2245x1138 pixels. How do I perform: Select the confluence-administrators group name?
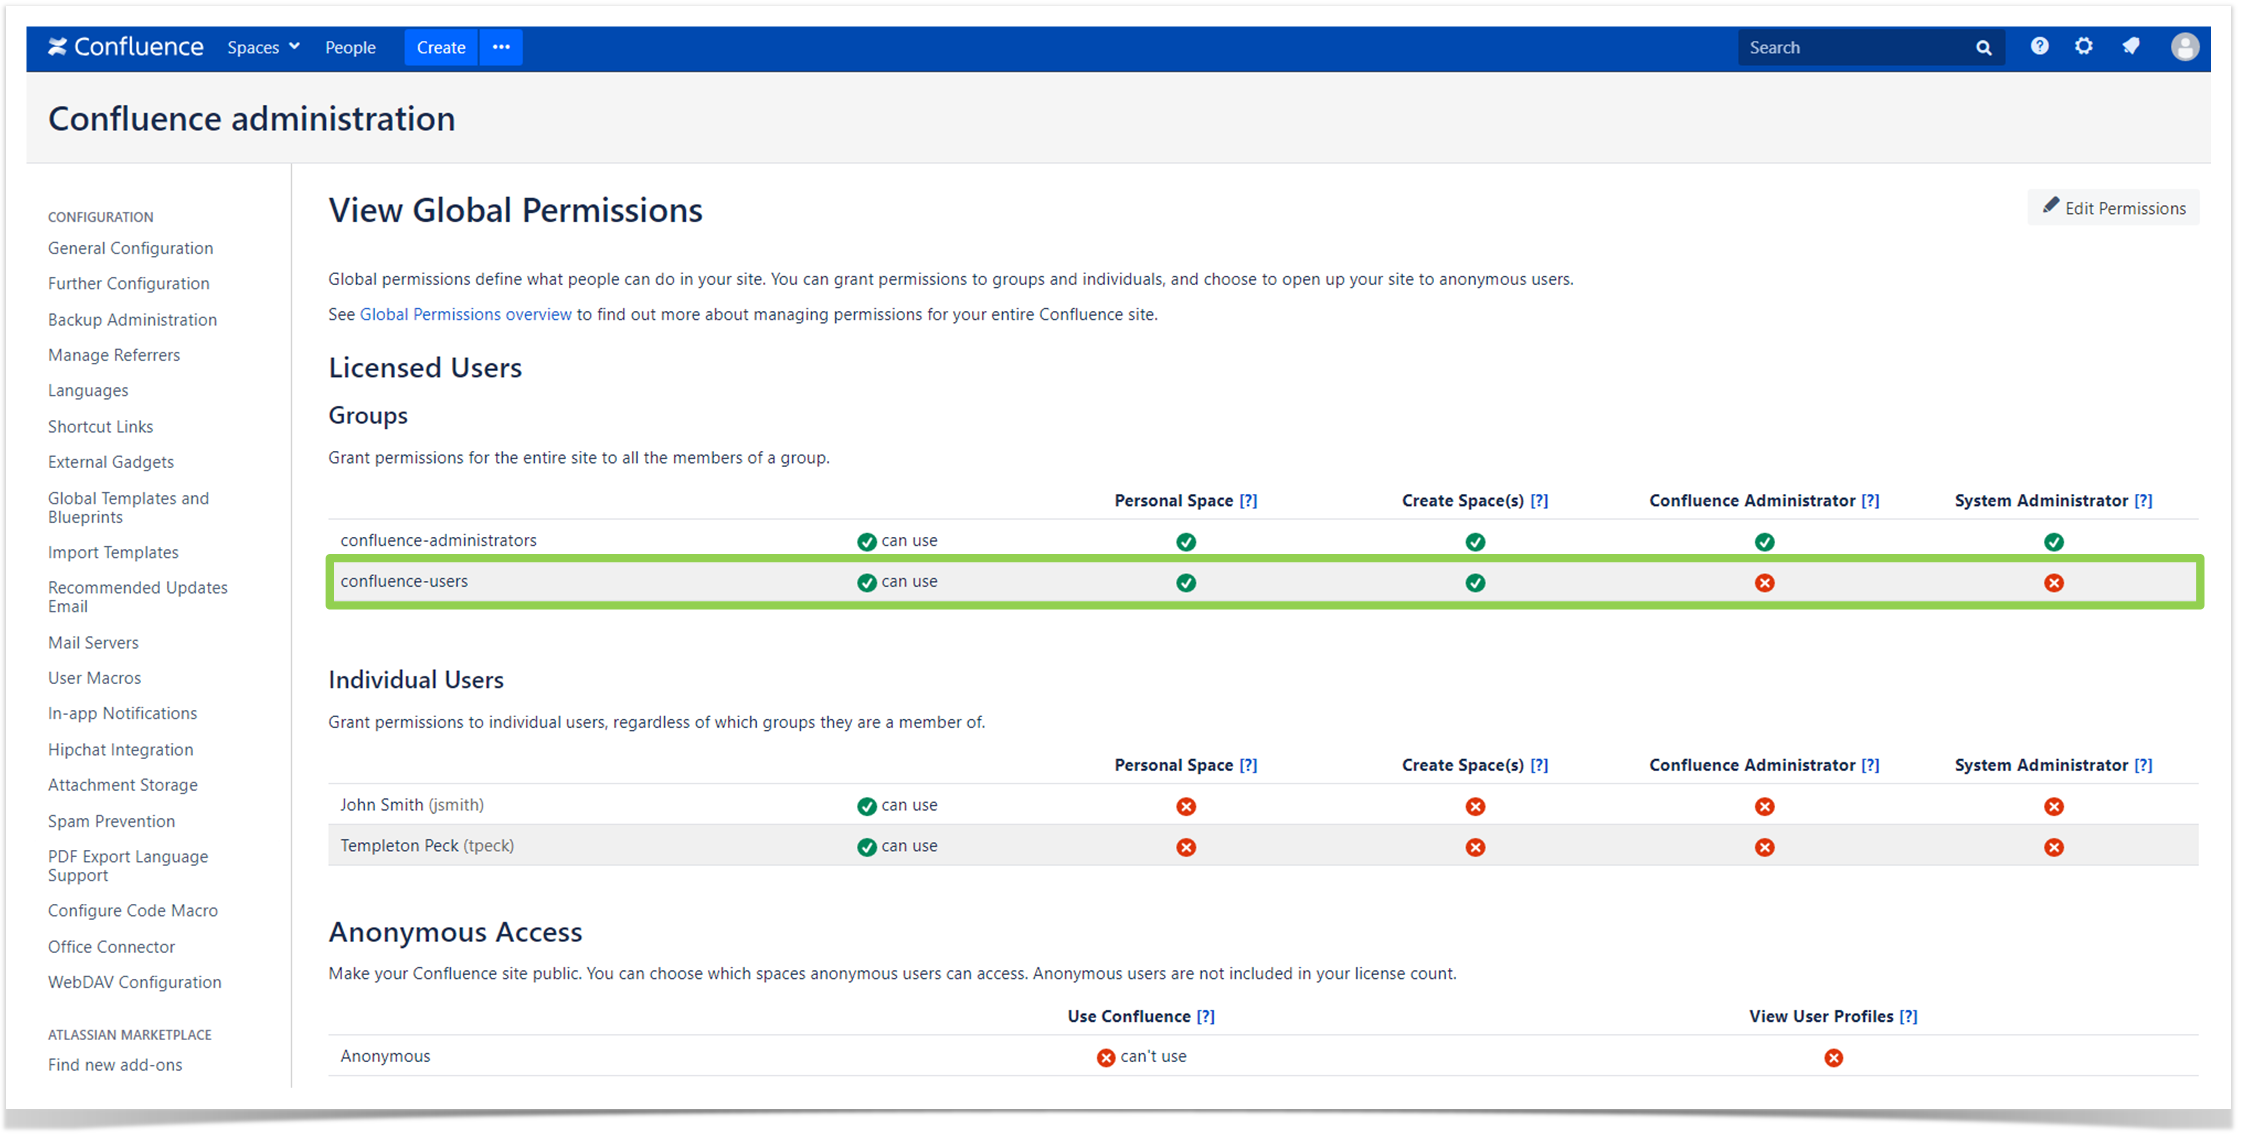(x=438, y=540)
